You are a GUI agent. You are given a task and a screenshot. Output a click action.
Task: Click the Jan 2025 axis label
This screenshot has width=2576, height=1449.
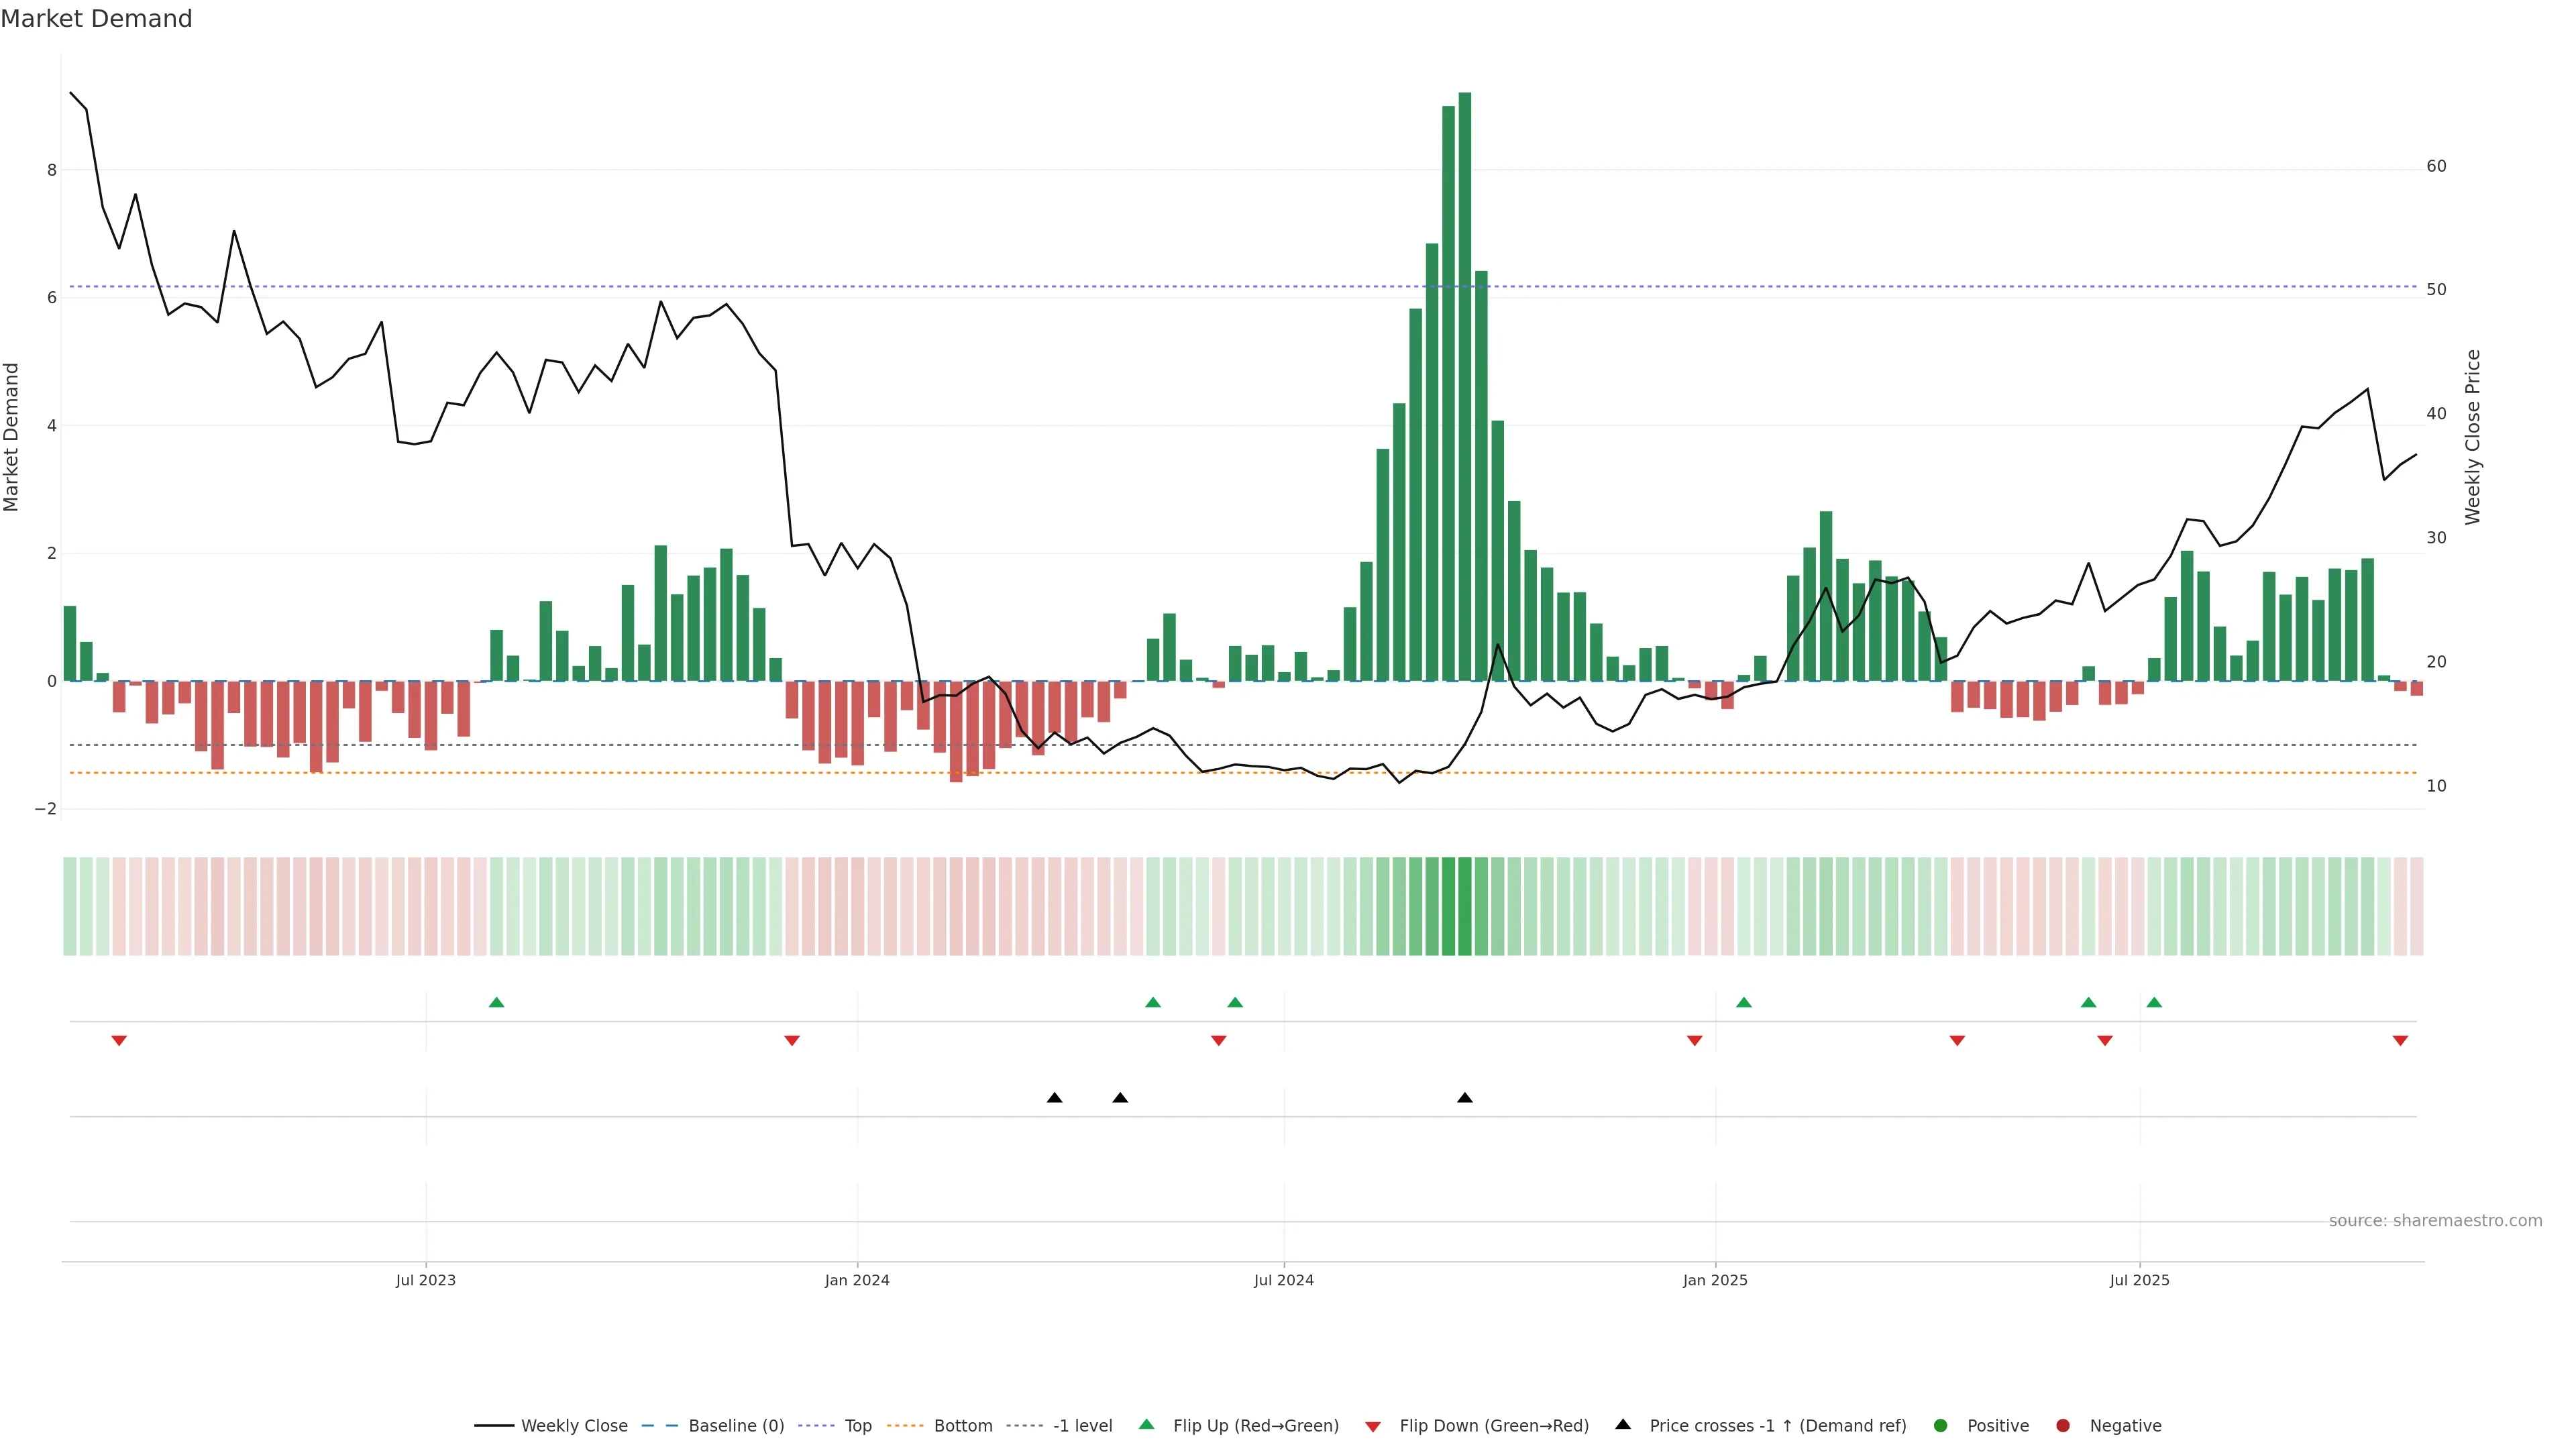[x=1715, y=1280]
